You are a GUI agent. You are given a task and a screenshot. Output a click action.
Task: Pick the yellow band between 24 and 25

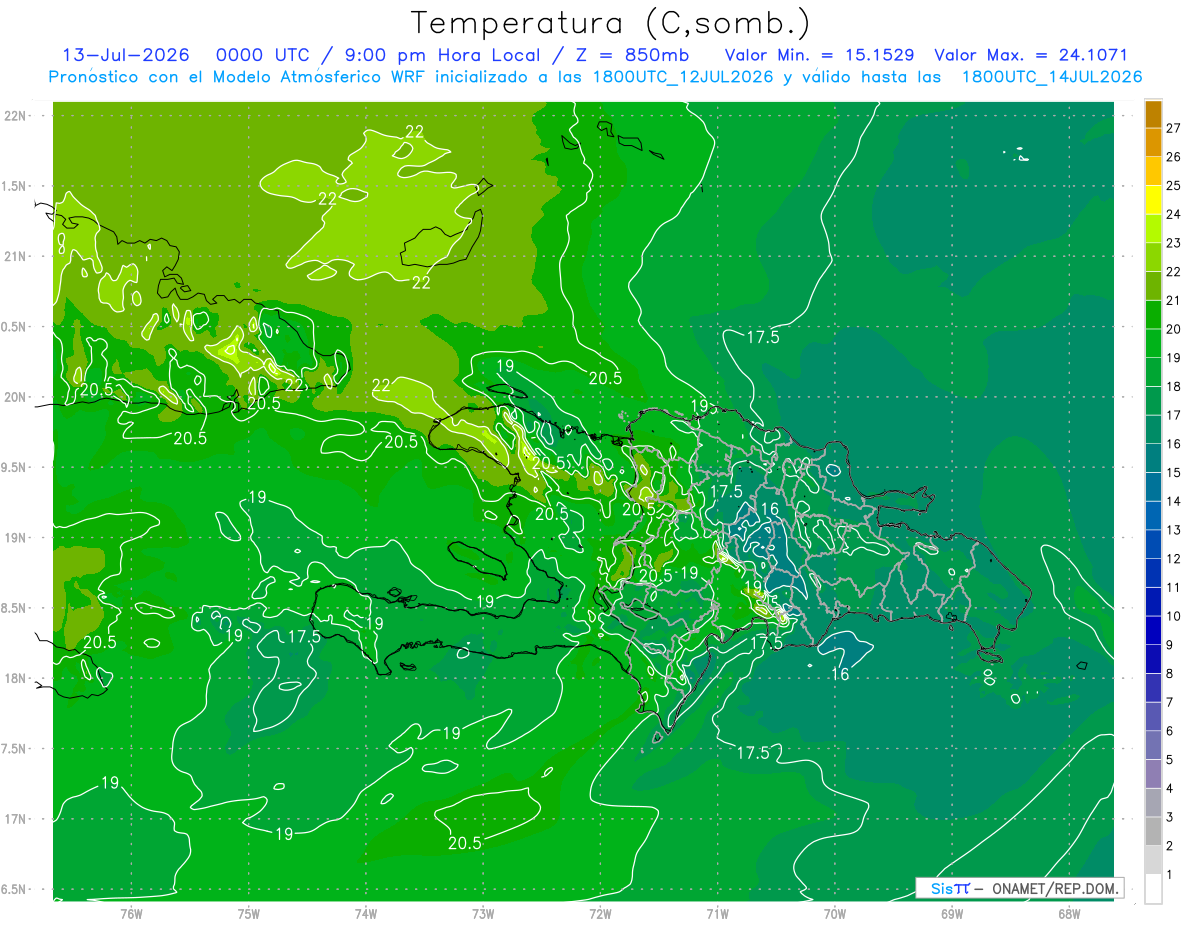pyautogui.click(x=1153, y=200)
